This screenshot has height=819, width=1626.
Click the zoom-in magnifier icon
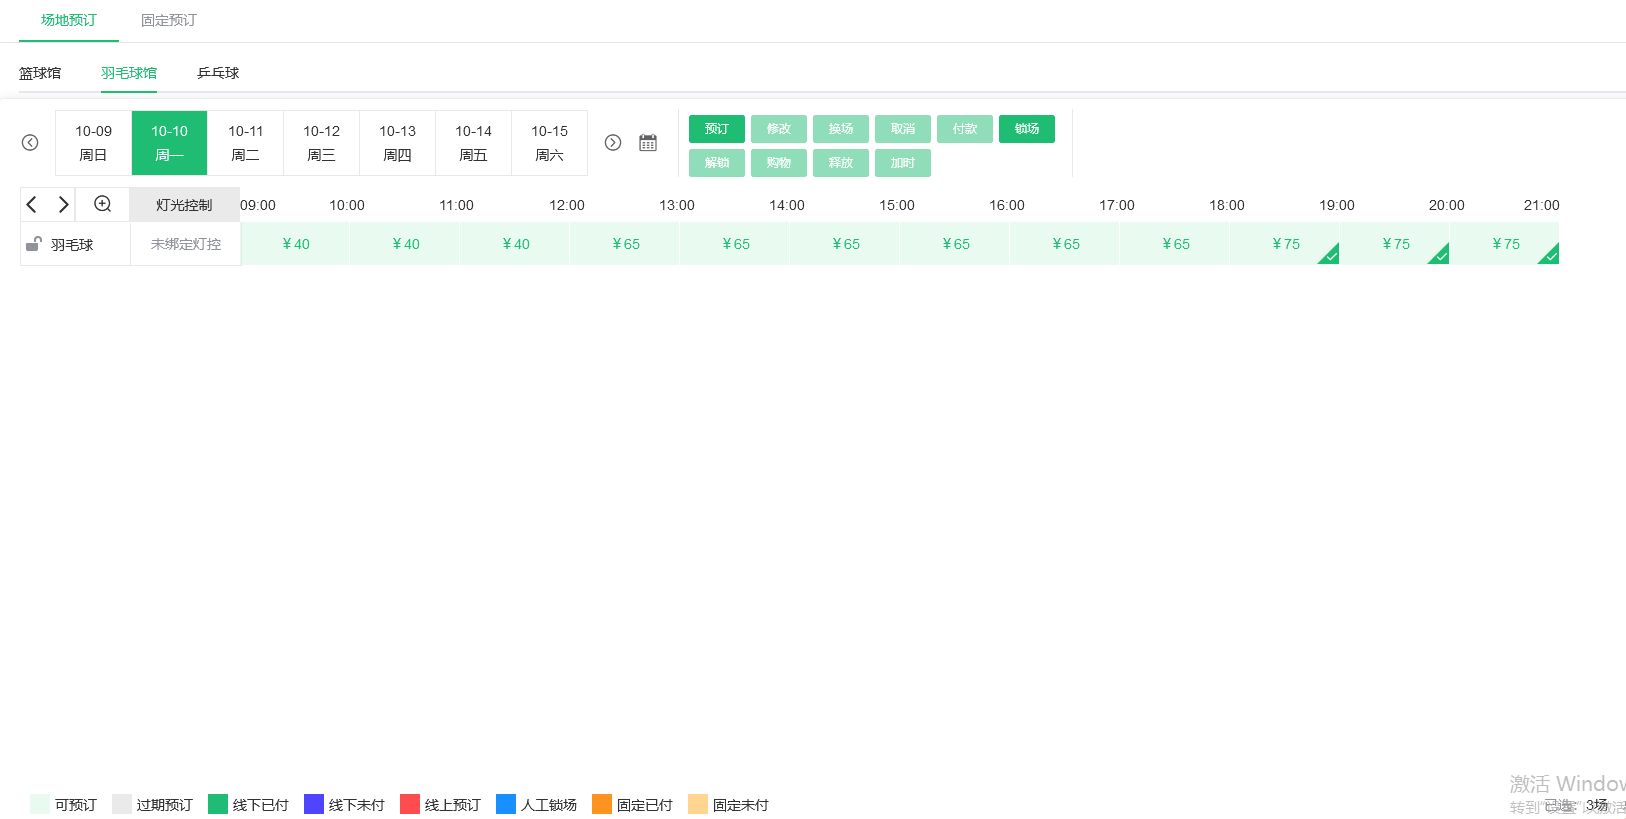point(102,204)
